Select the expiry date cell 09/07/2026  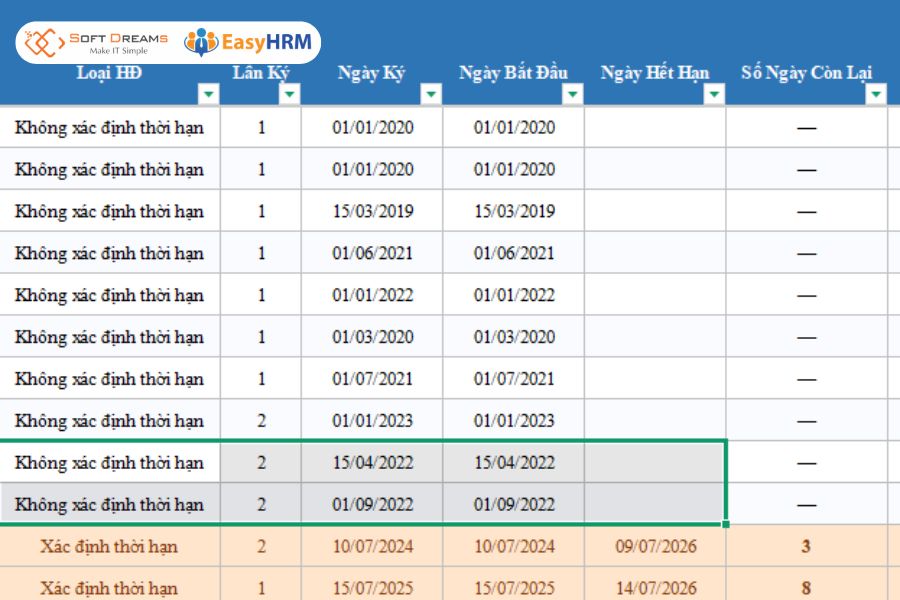pyautogui.click(x=655, y=546)
